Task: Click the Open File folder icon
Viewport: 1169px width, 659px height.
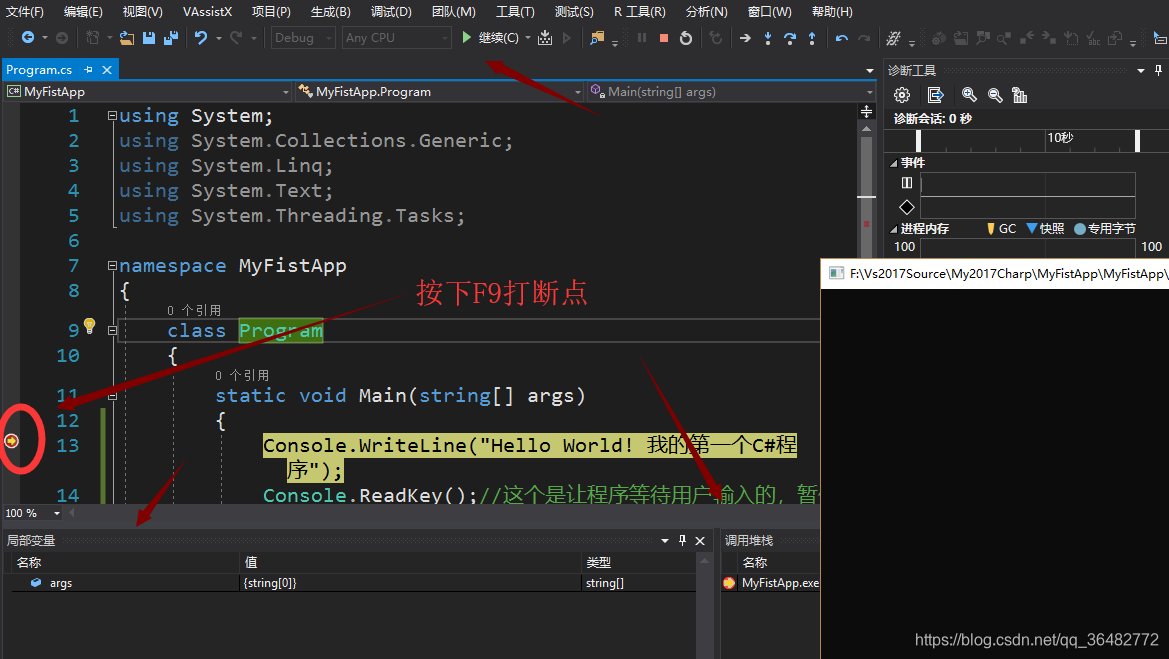Action: point(127,37)
